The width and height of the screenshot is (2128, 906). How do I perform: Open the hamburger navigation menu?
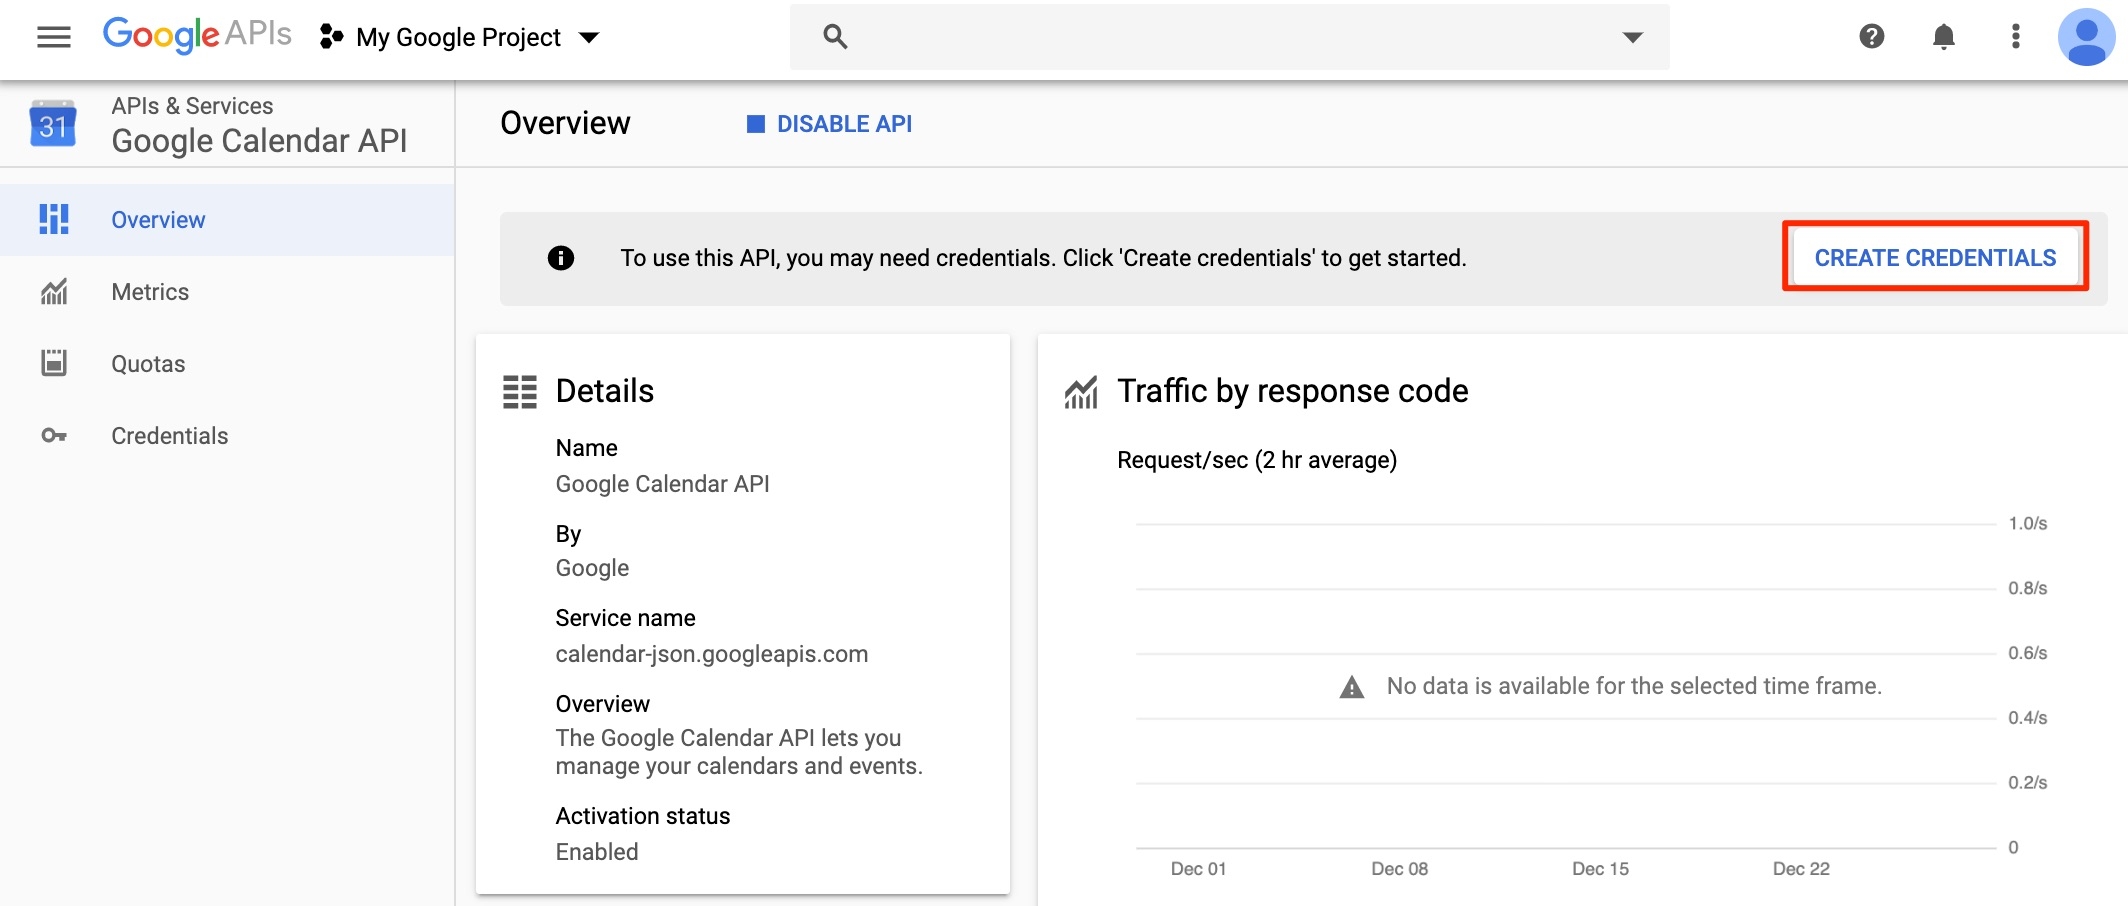click(54, 37)
